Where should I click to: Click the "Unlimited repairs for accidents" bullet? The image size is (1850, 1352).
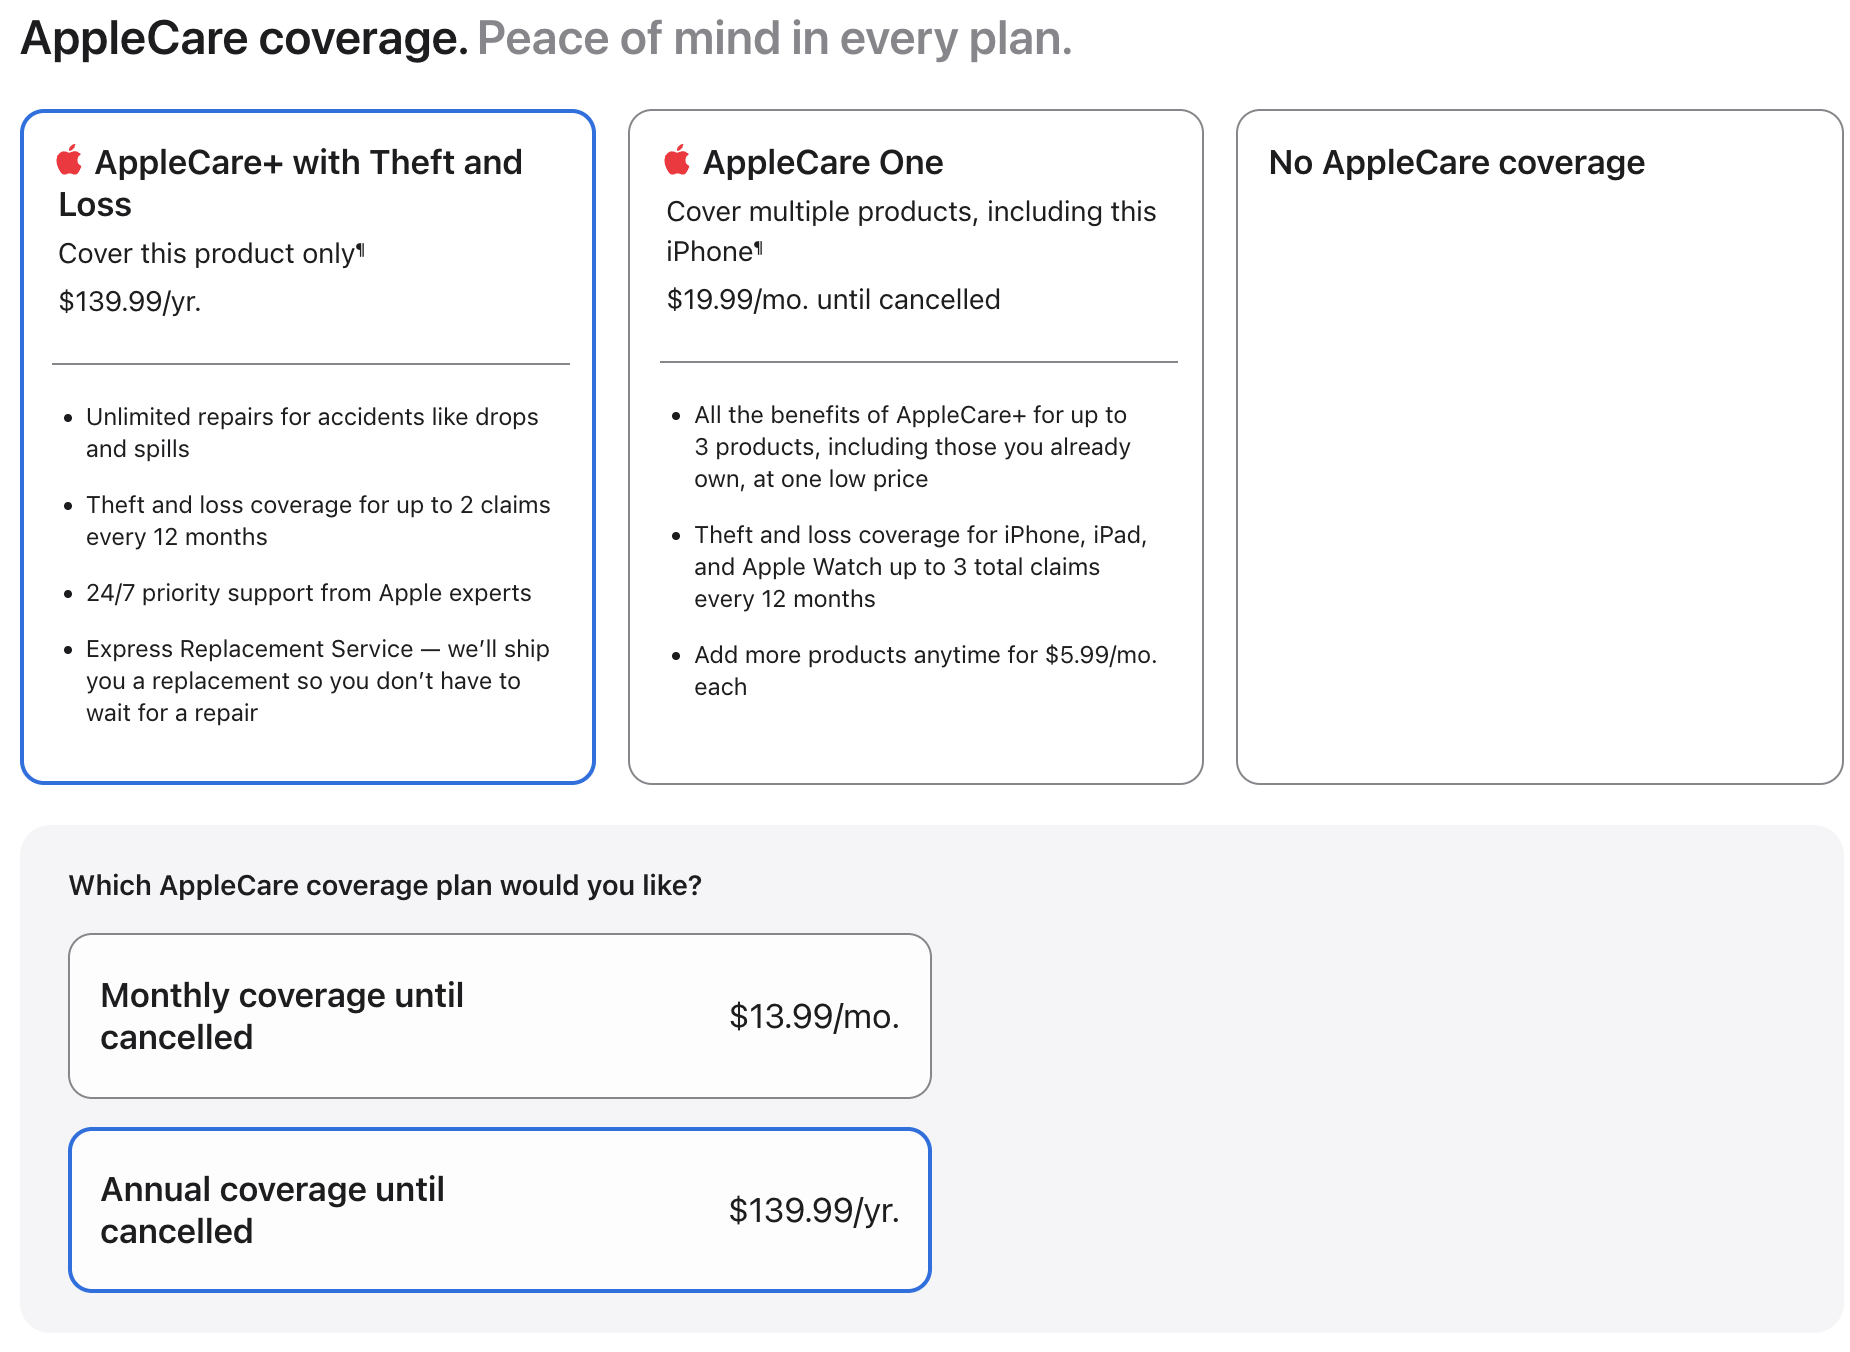click(312, 433)
